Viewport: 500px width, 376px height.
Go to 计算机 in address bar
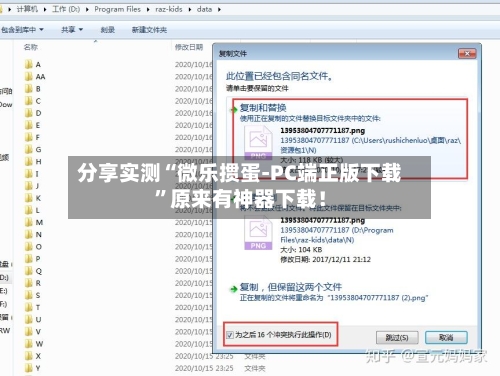27,9
